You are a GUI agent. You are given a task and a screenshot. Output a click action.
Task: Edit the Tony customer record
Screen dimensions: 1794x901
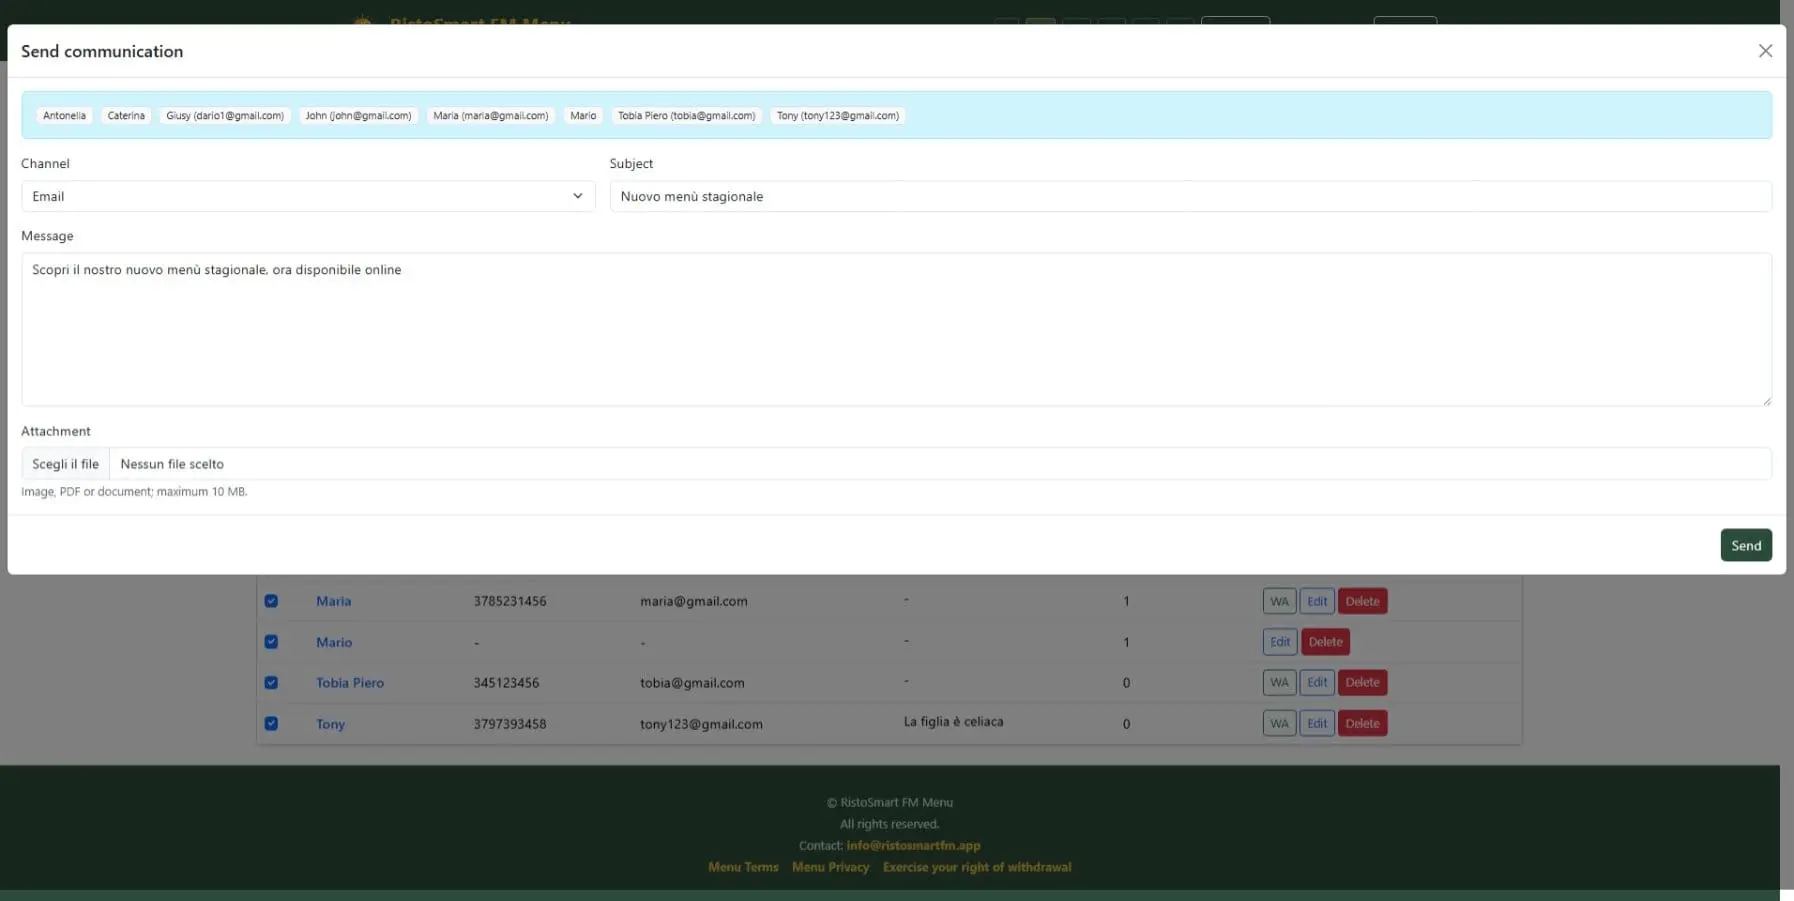coord(1317,723)
